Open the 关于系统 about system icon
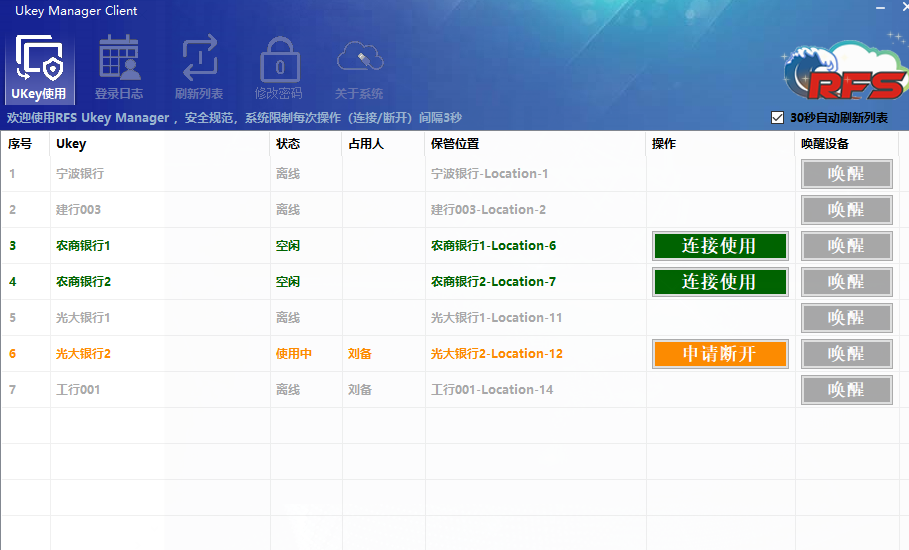909x550 pixels. click(x=358, y=68)
